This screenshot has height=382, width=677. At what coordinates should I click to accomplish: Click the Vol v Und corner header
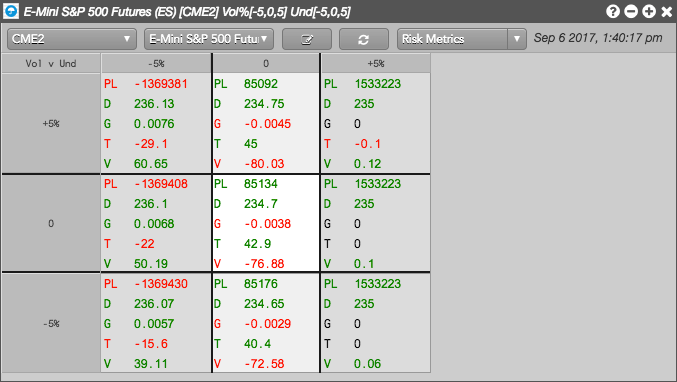[51, 63]
